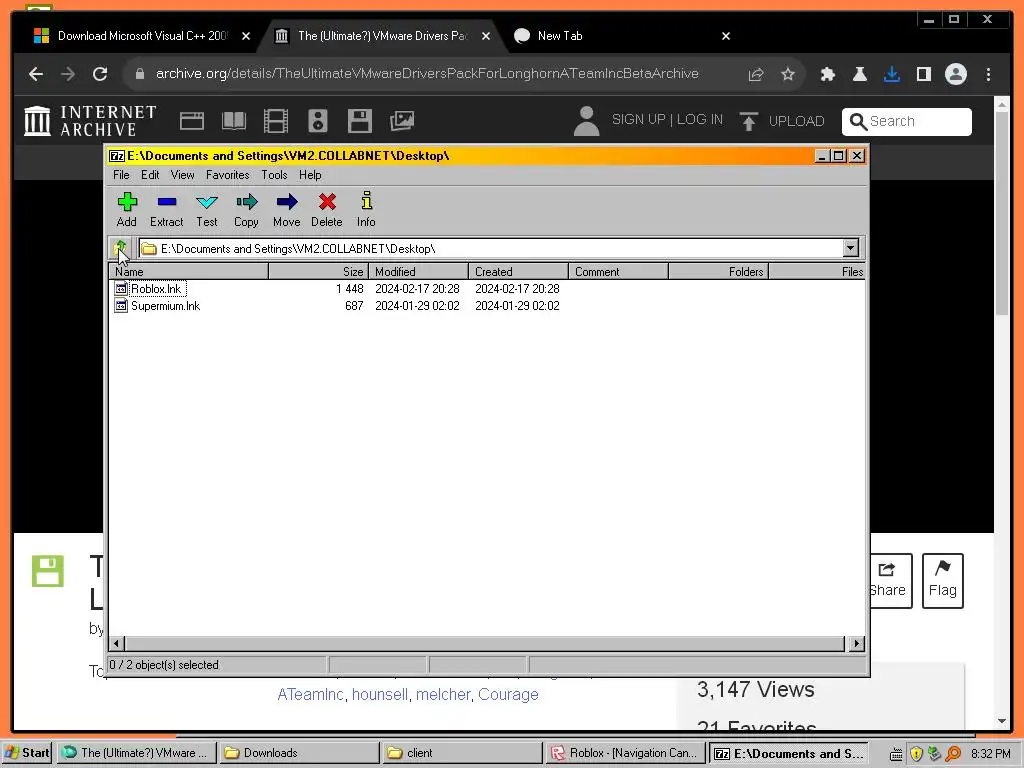Toggle the browser side panel

click(923, 74)
